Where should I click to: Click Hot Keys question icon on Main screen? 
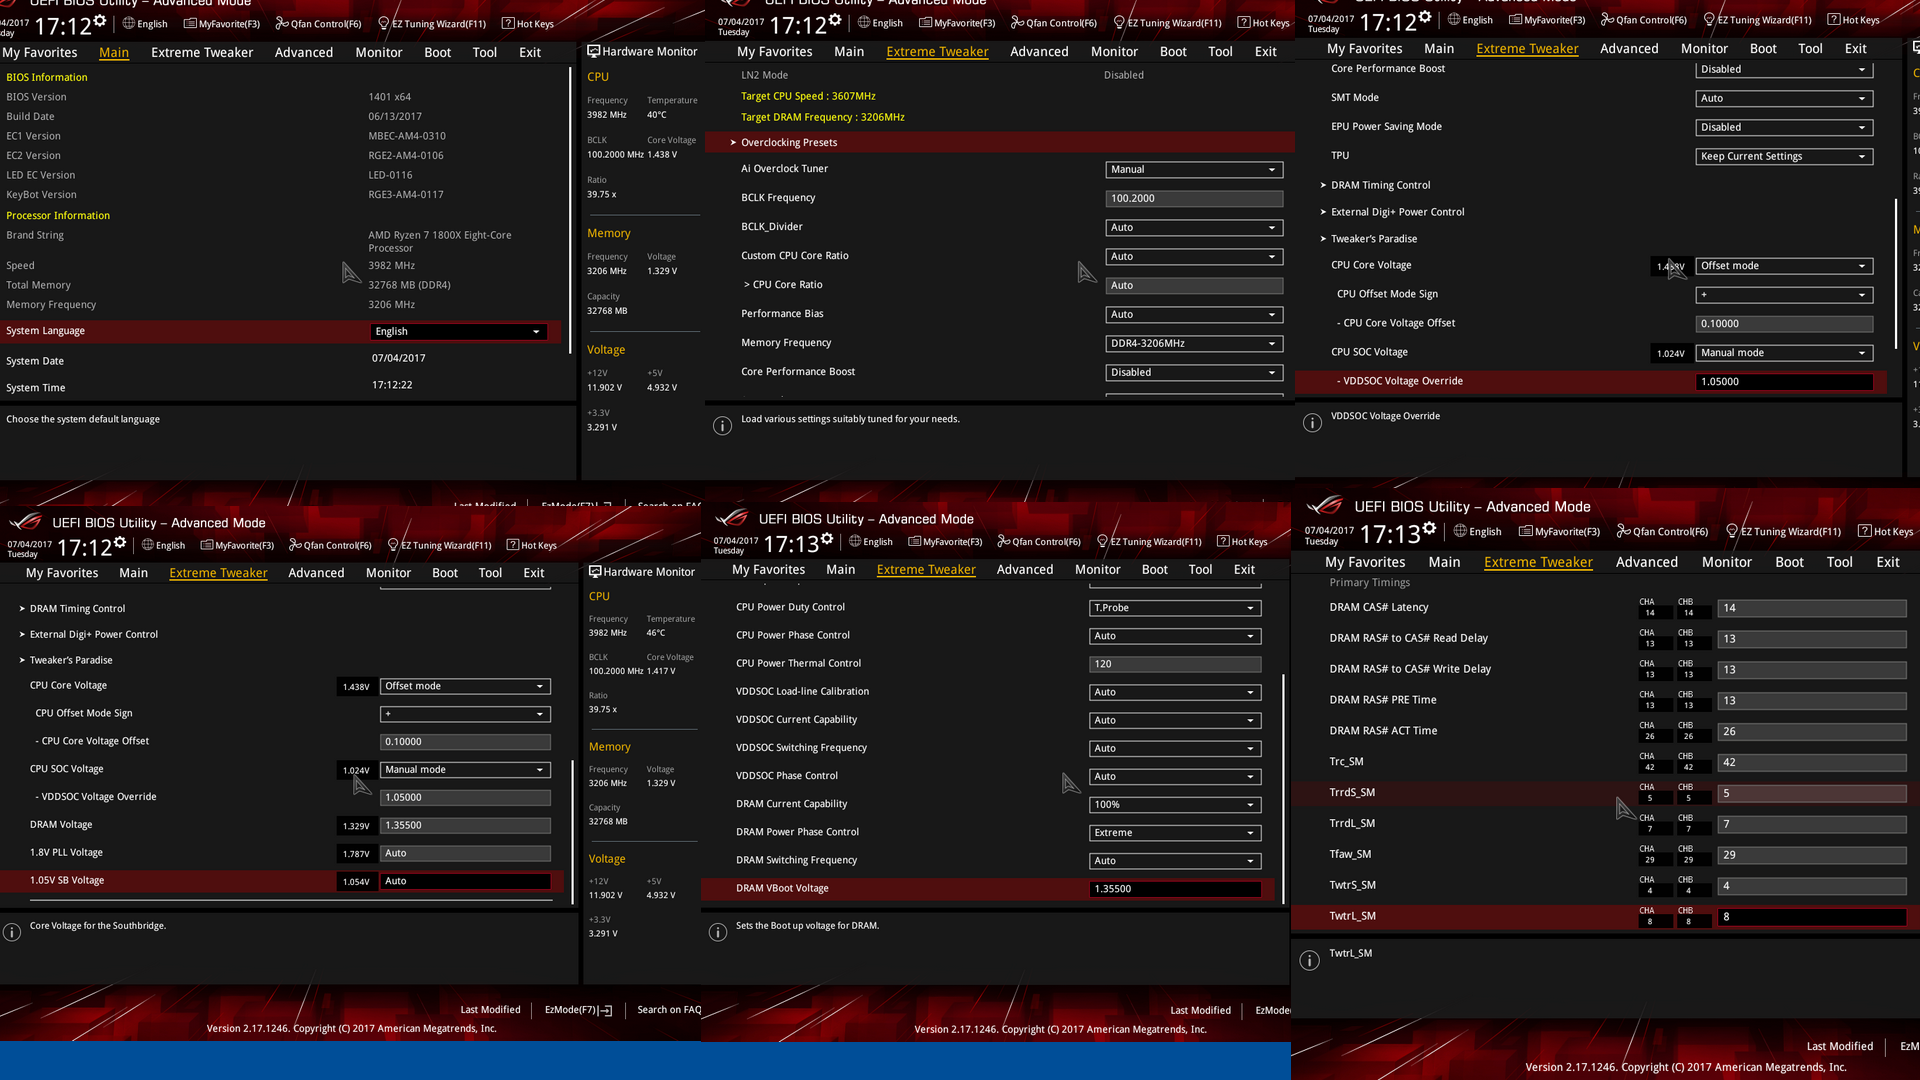(508, 23)
